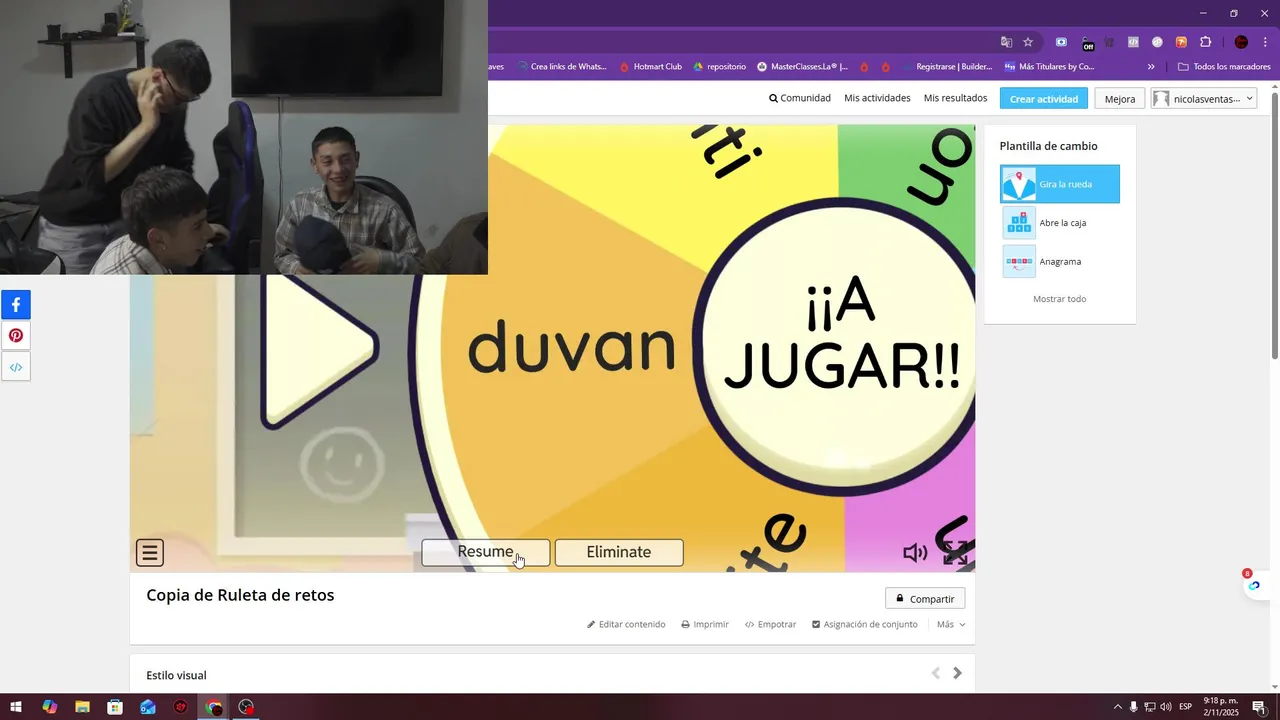Open the embed code side button
This screenshot has width=1280, height=720.
(16, 367)
